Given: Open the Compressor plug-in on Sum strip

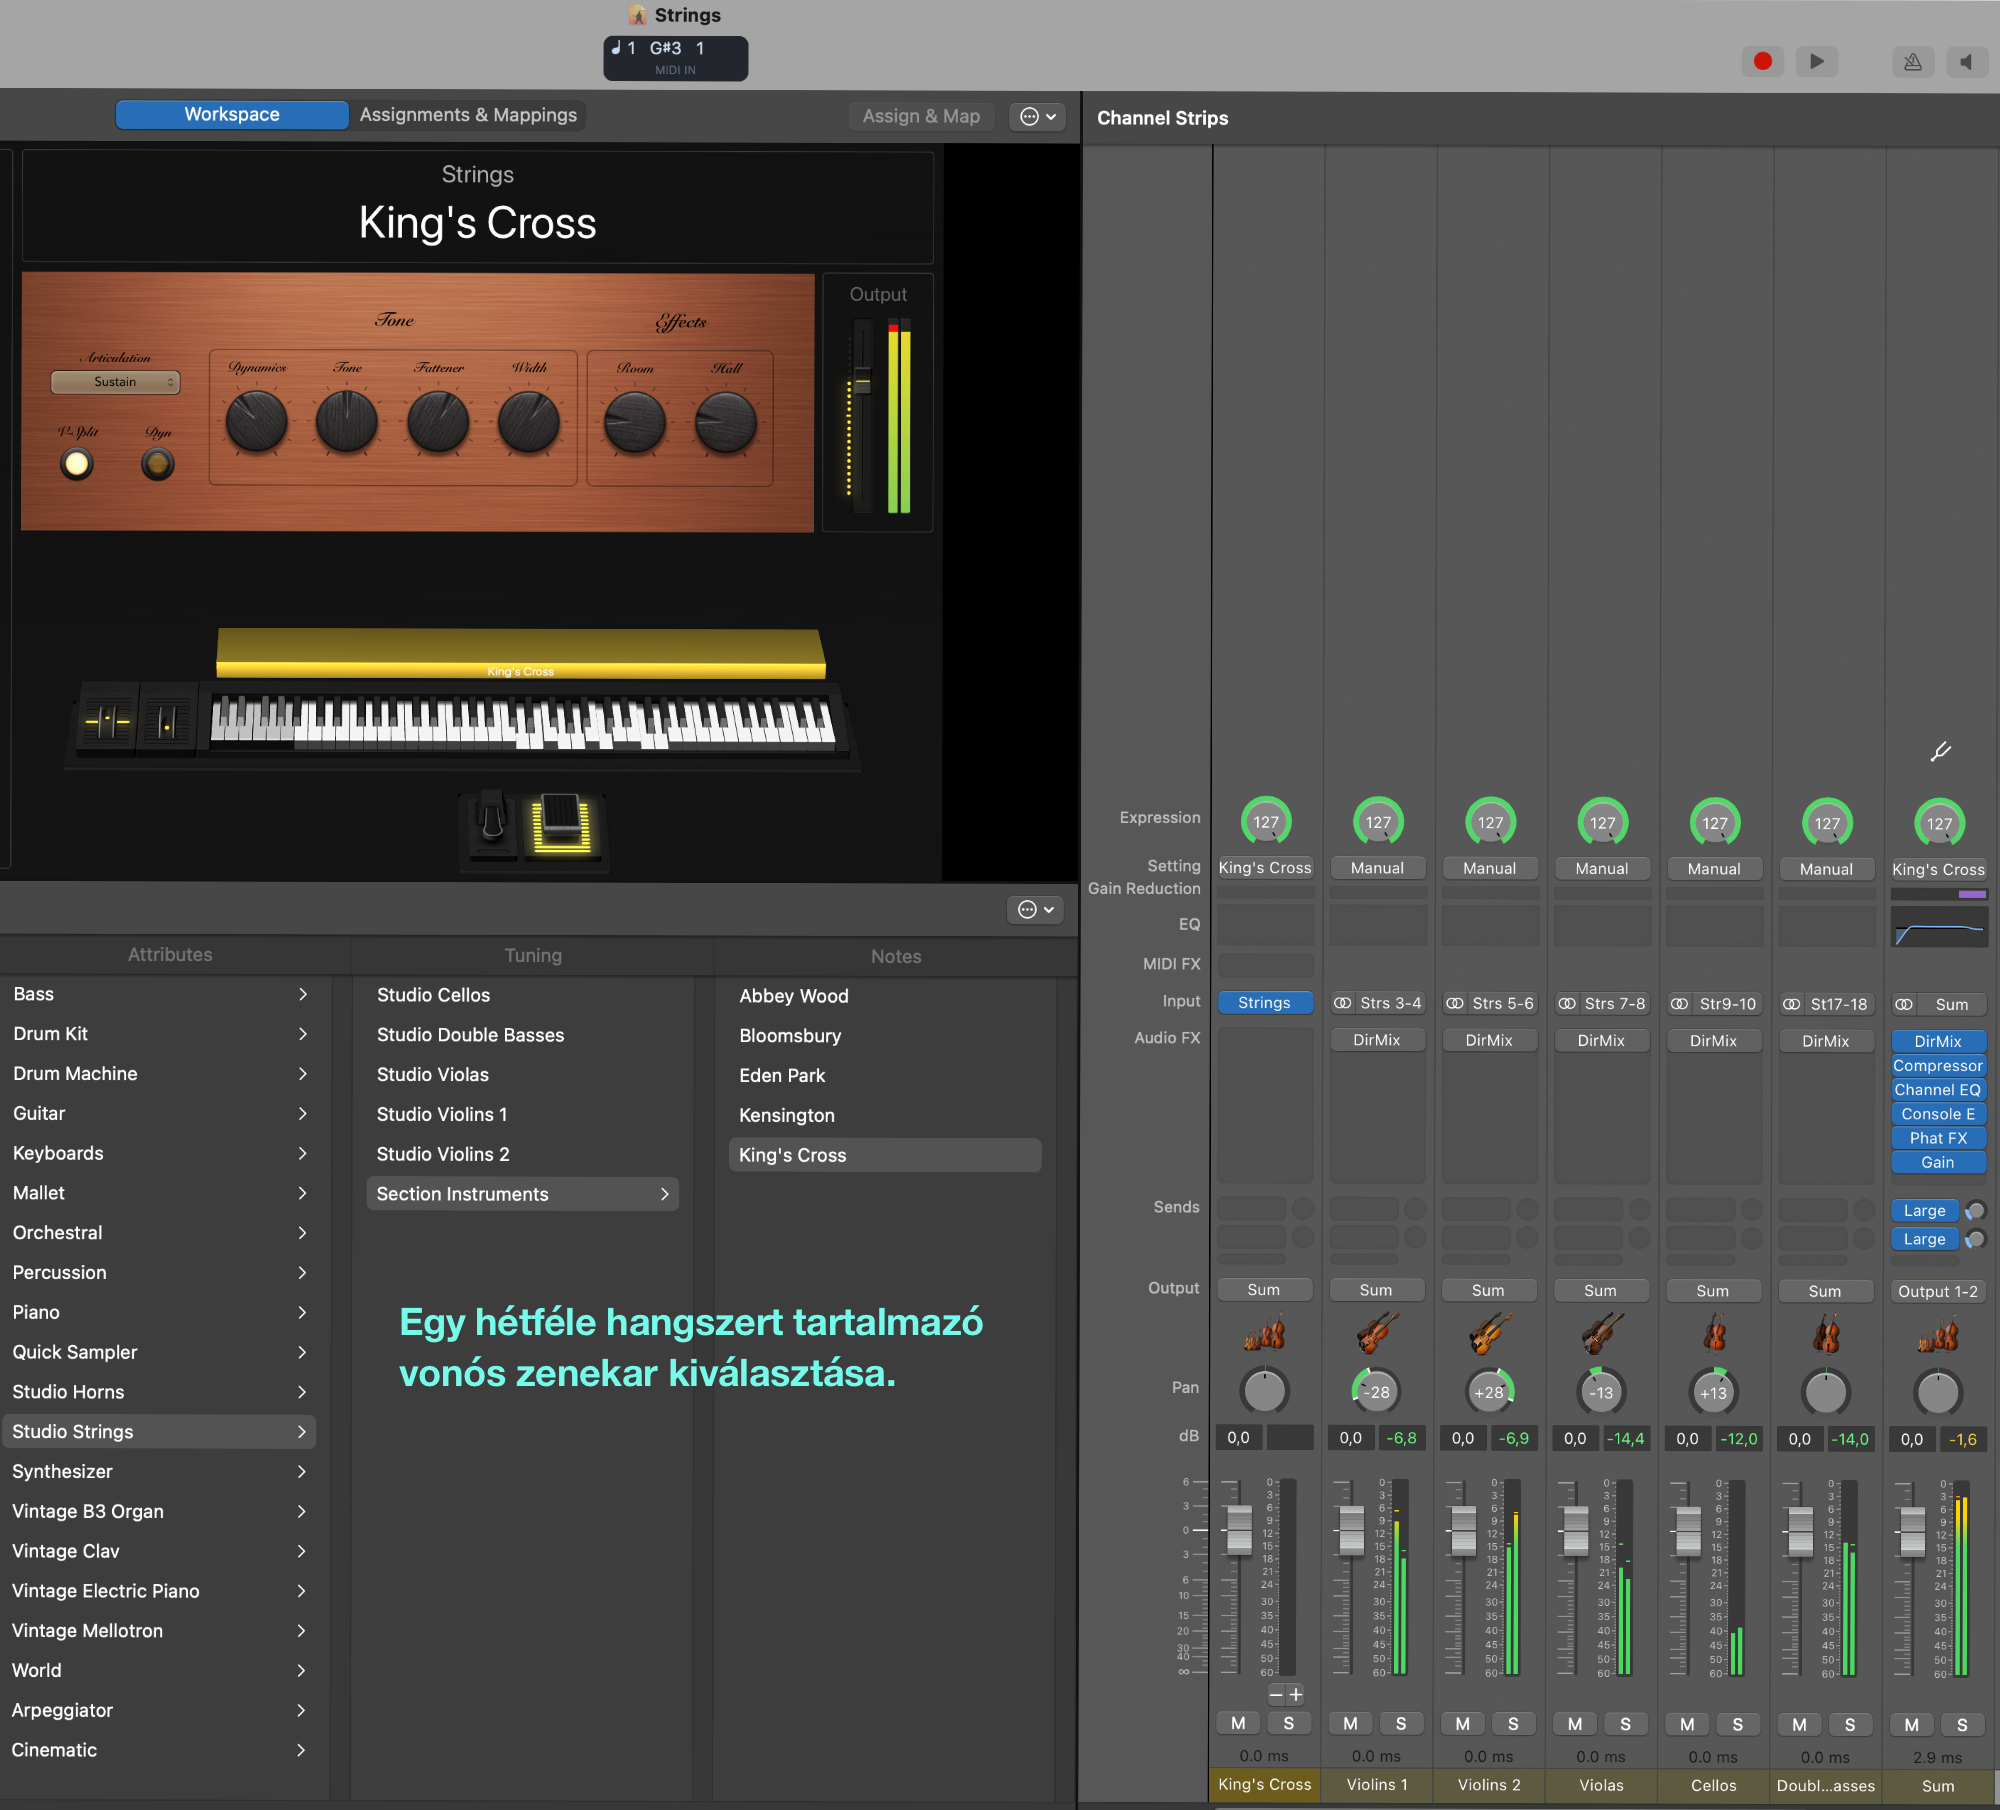Looking at the screenshot, I should pos(1938,1066).
